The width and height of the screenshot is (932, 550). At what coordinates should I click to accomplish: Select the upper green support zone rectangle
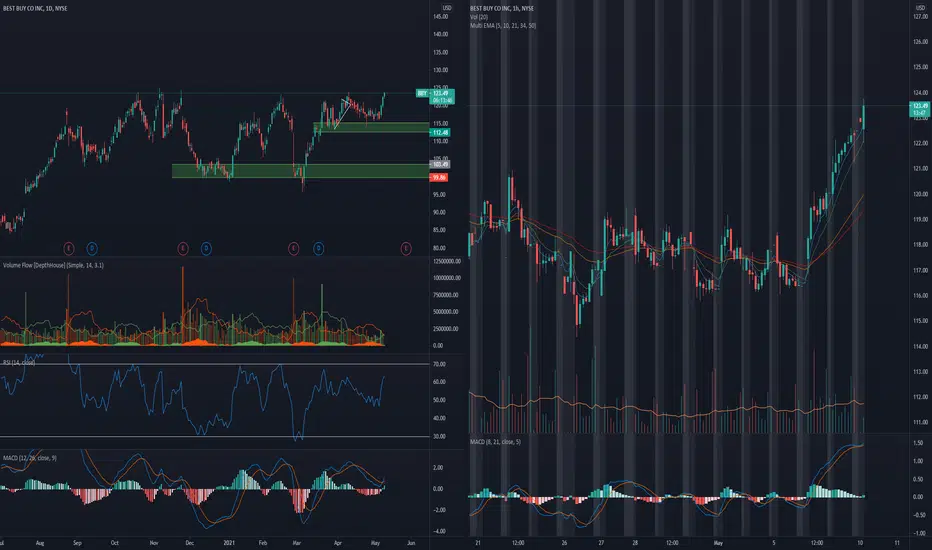pyautogui.click(x=371, y=127)
